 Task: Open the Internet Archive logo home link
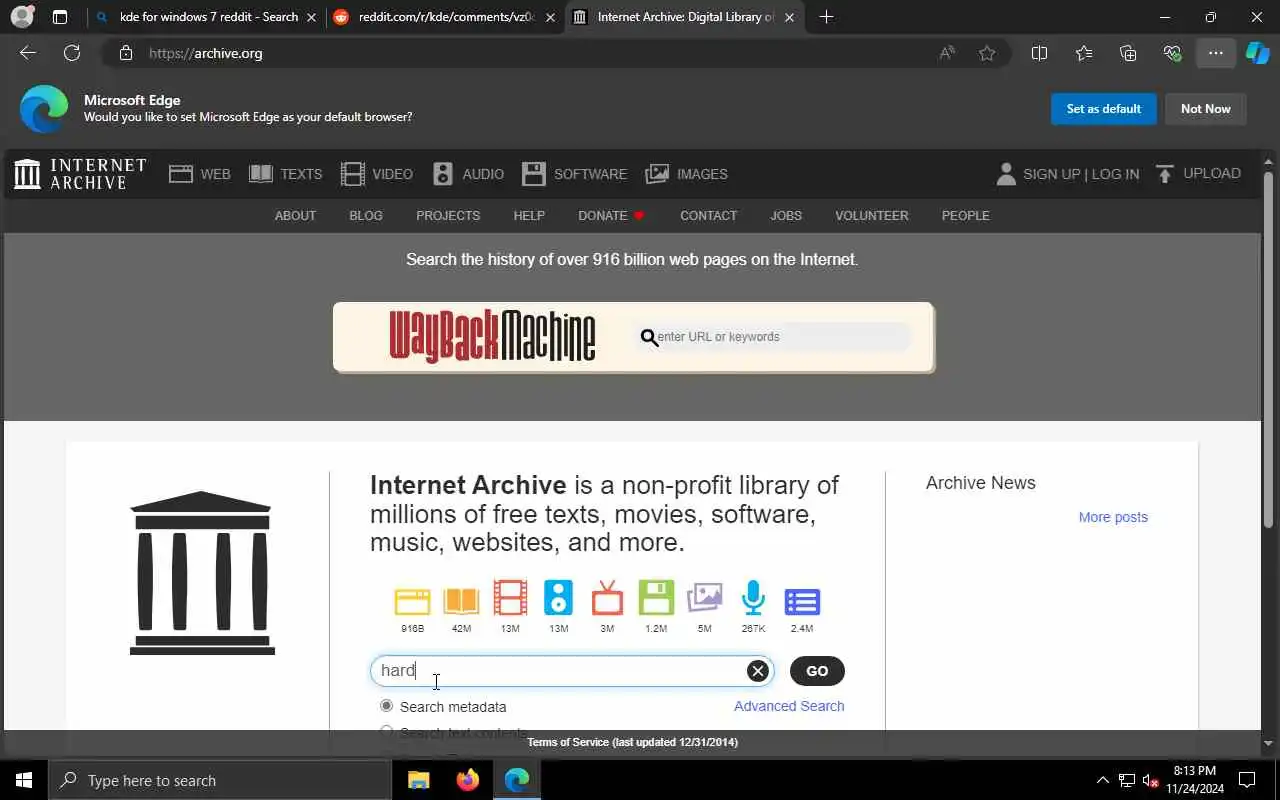tap(80, 174)
